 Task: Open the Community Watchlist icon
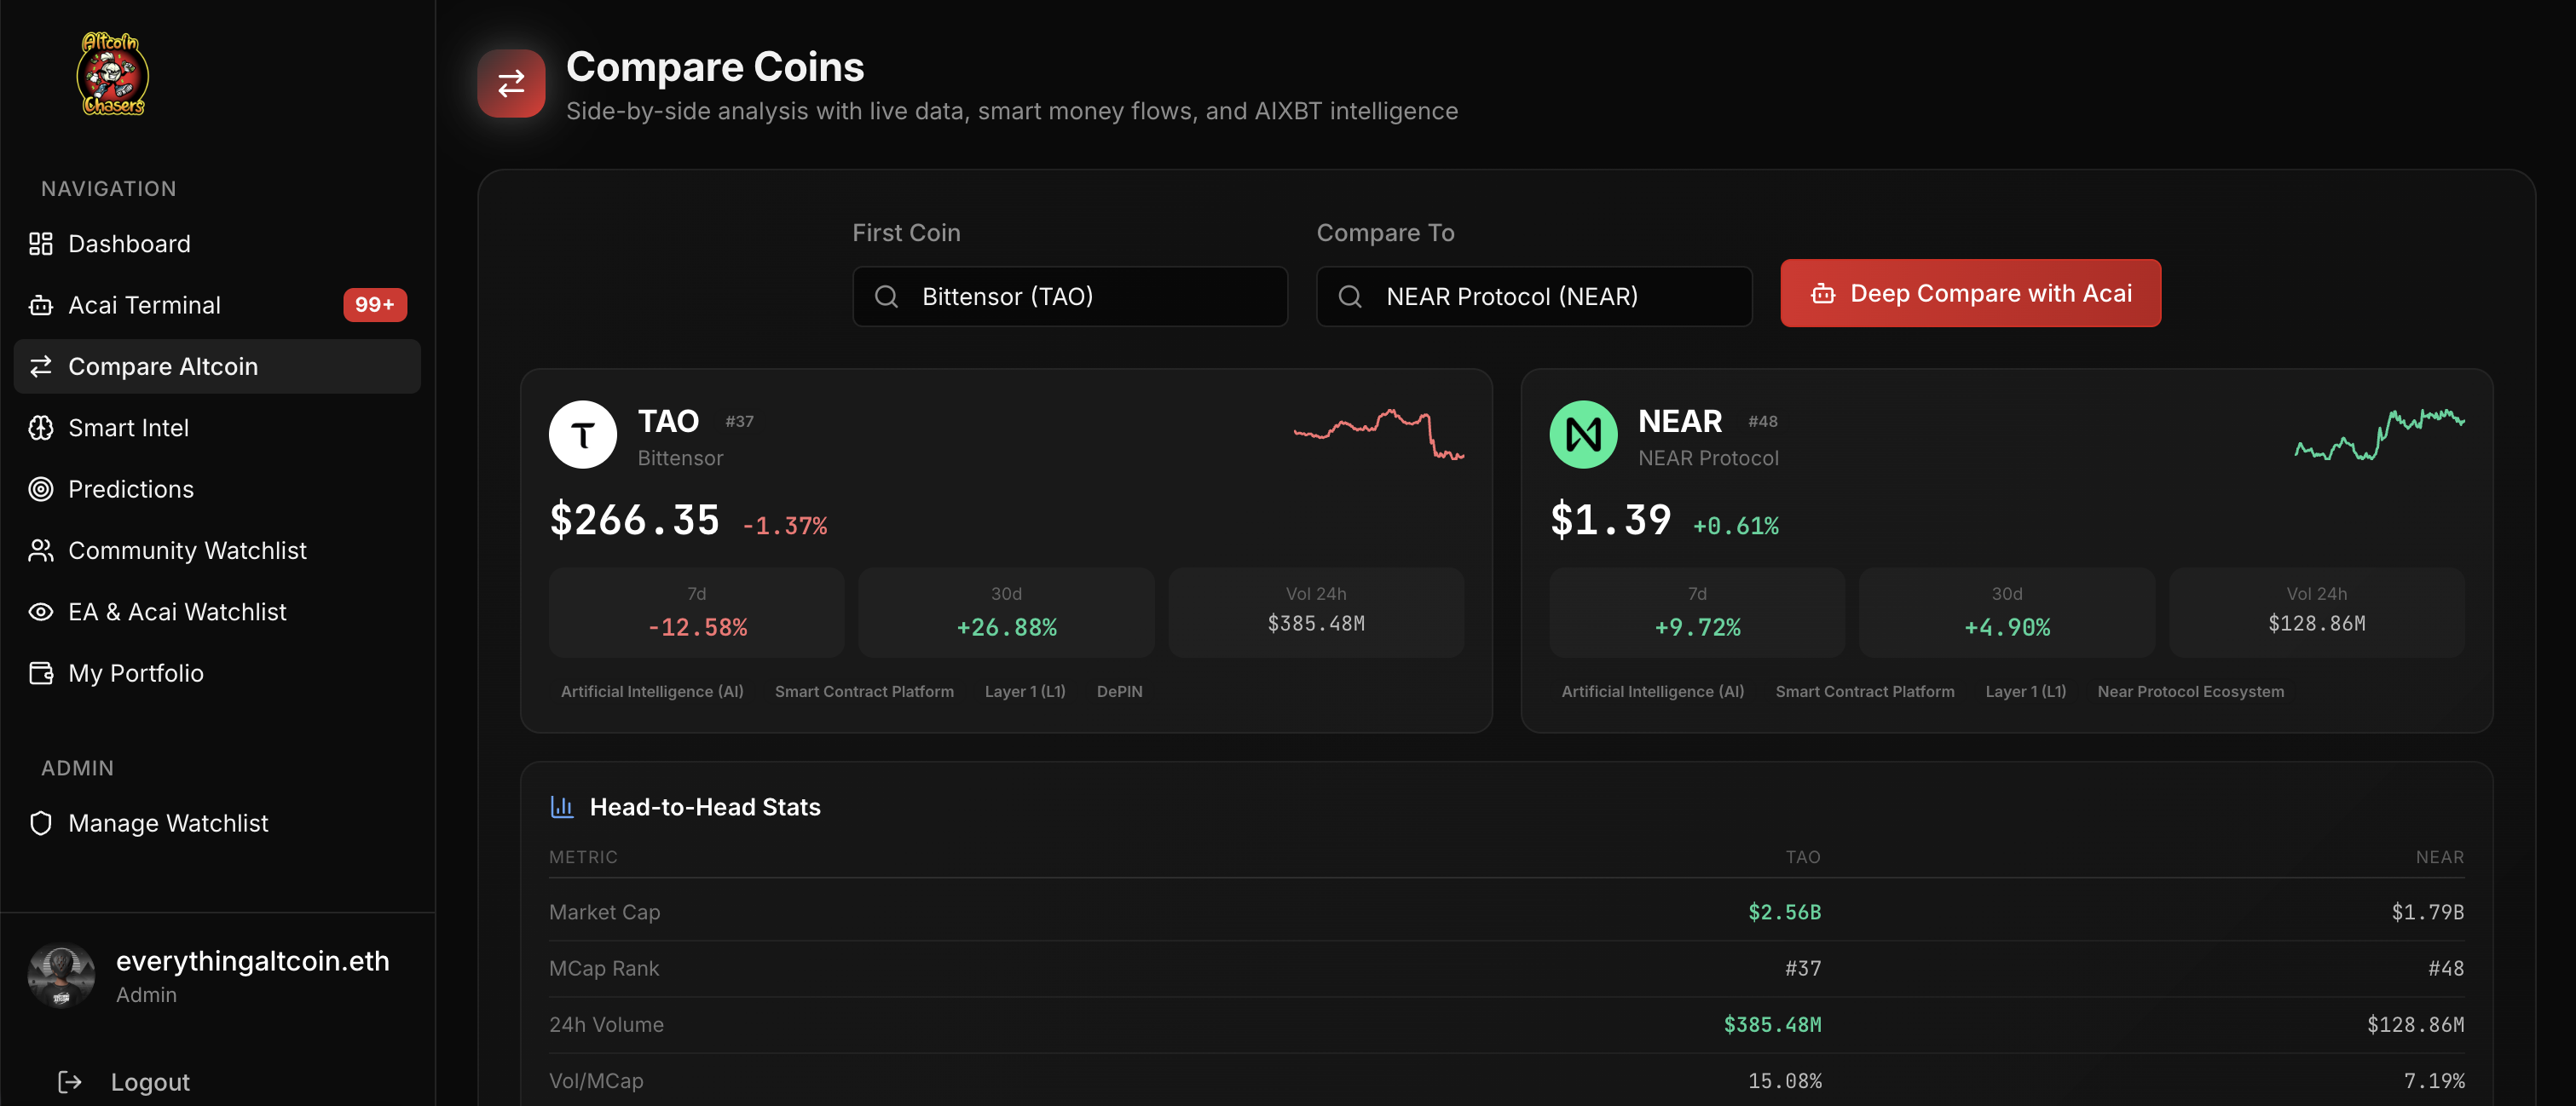[x=41, y=550]
